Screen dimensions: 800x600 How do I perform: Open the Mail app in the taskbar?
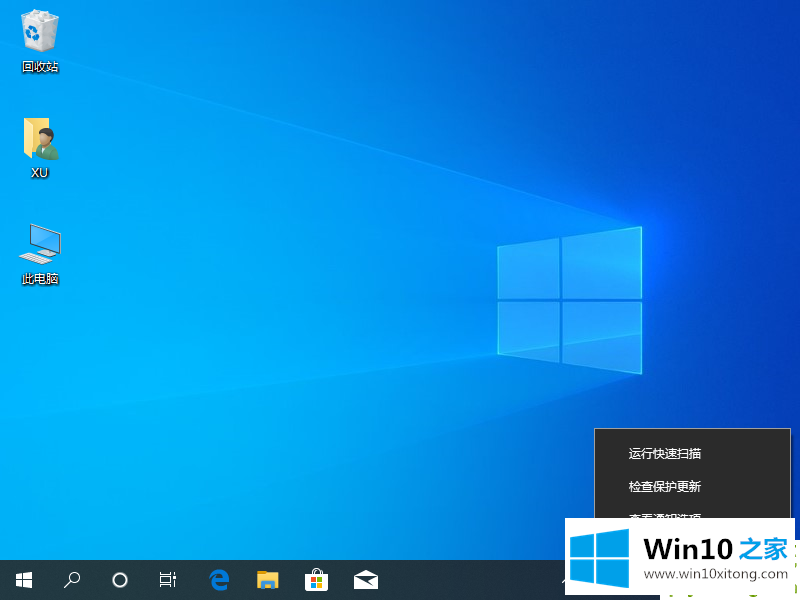pos(365,580)
